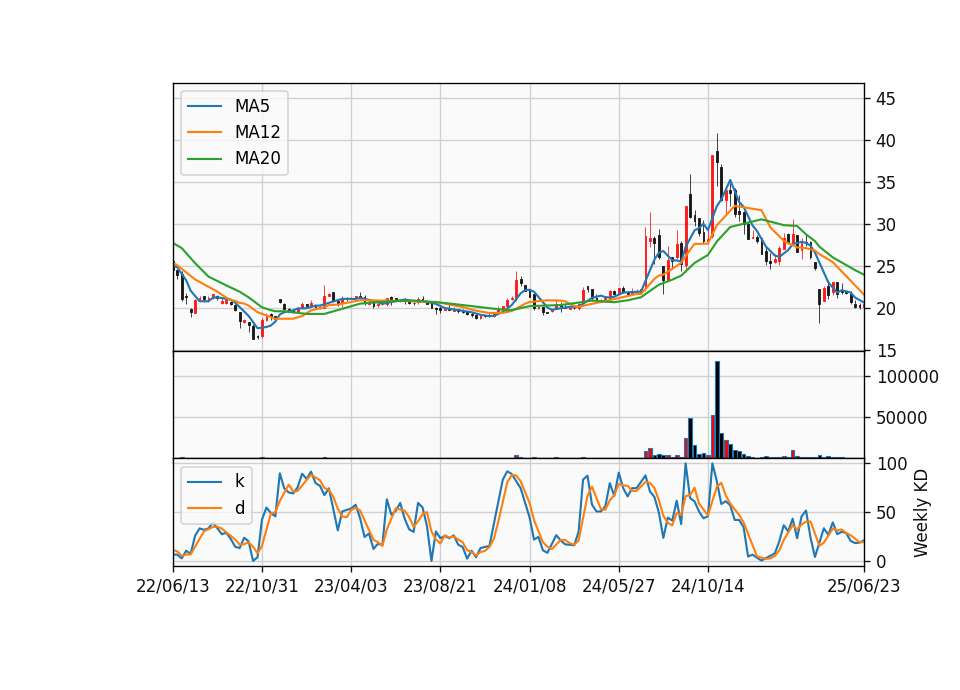Viewport: 960px width, 690px height.
Task: Click the 35 price axis label
Action: coord(886,183)
